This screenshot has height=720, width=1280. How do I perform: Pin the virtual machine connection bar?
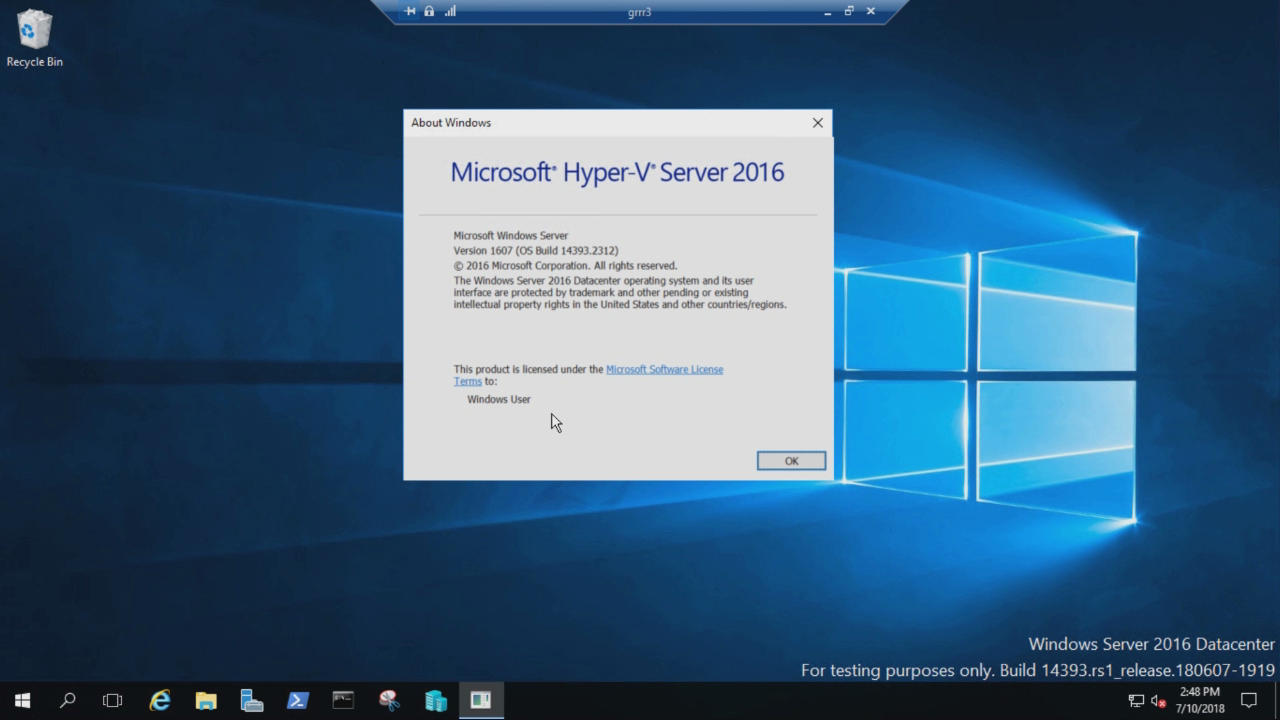point(409,11)
